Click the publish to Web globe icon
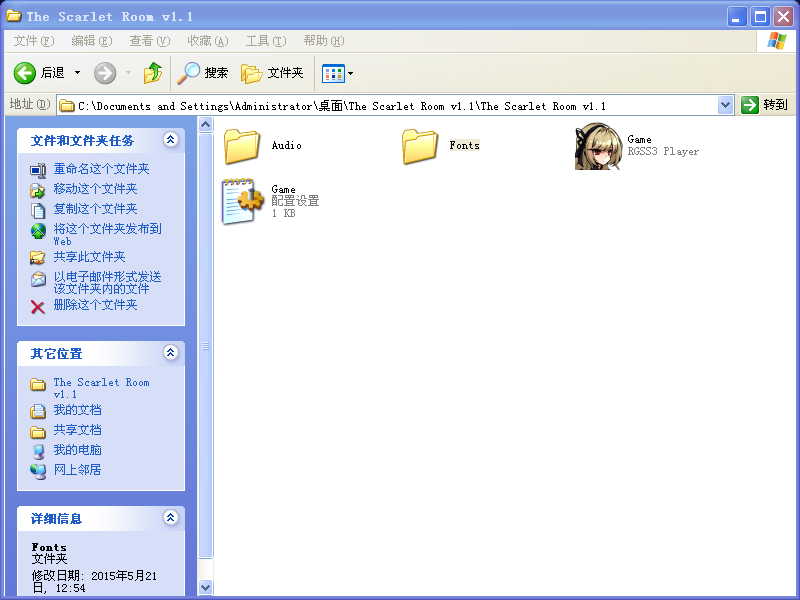800x600 pixels. (x=38, y=231)
